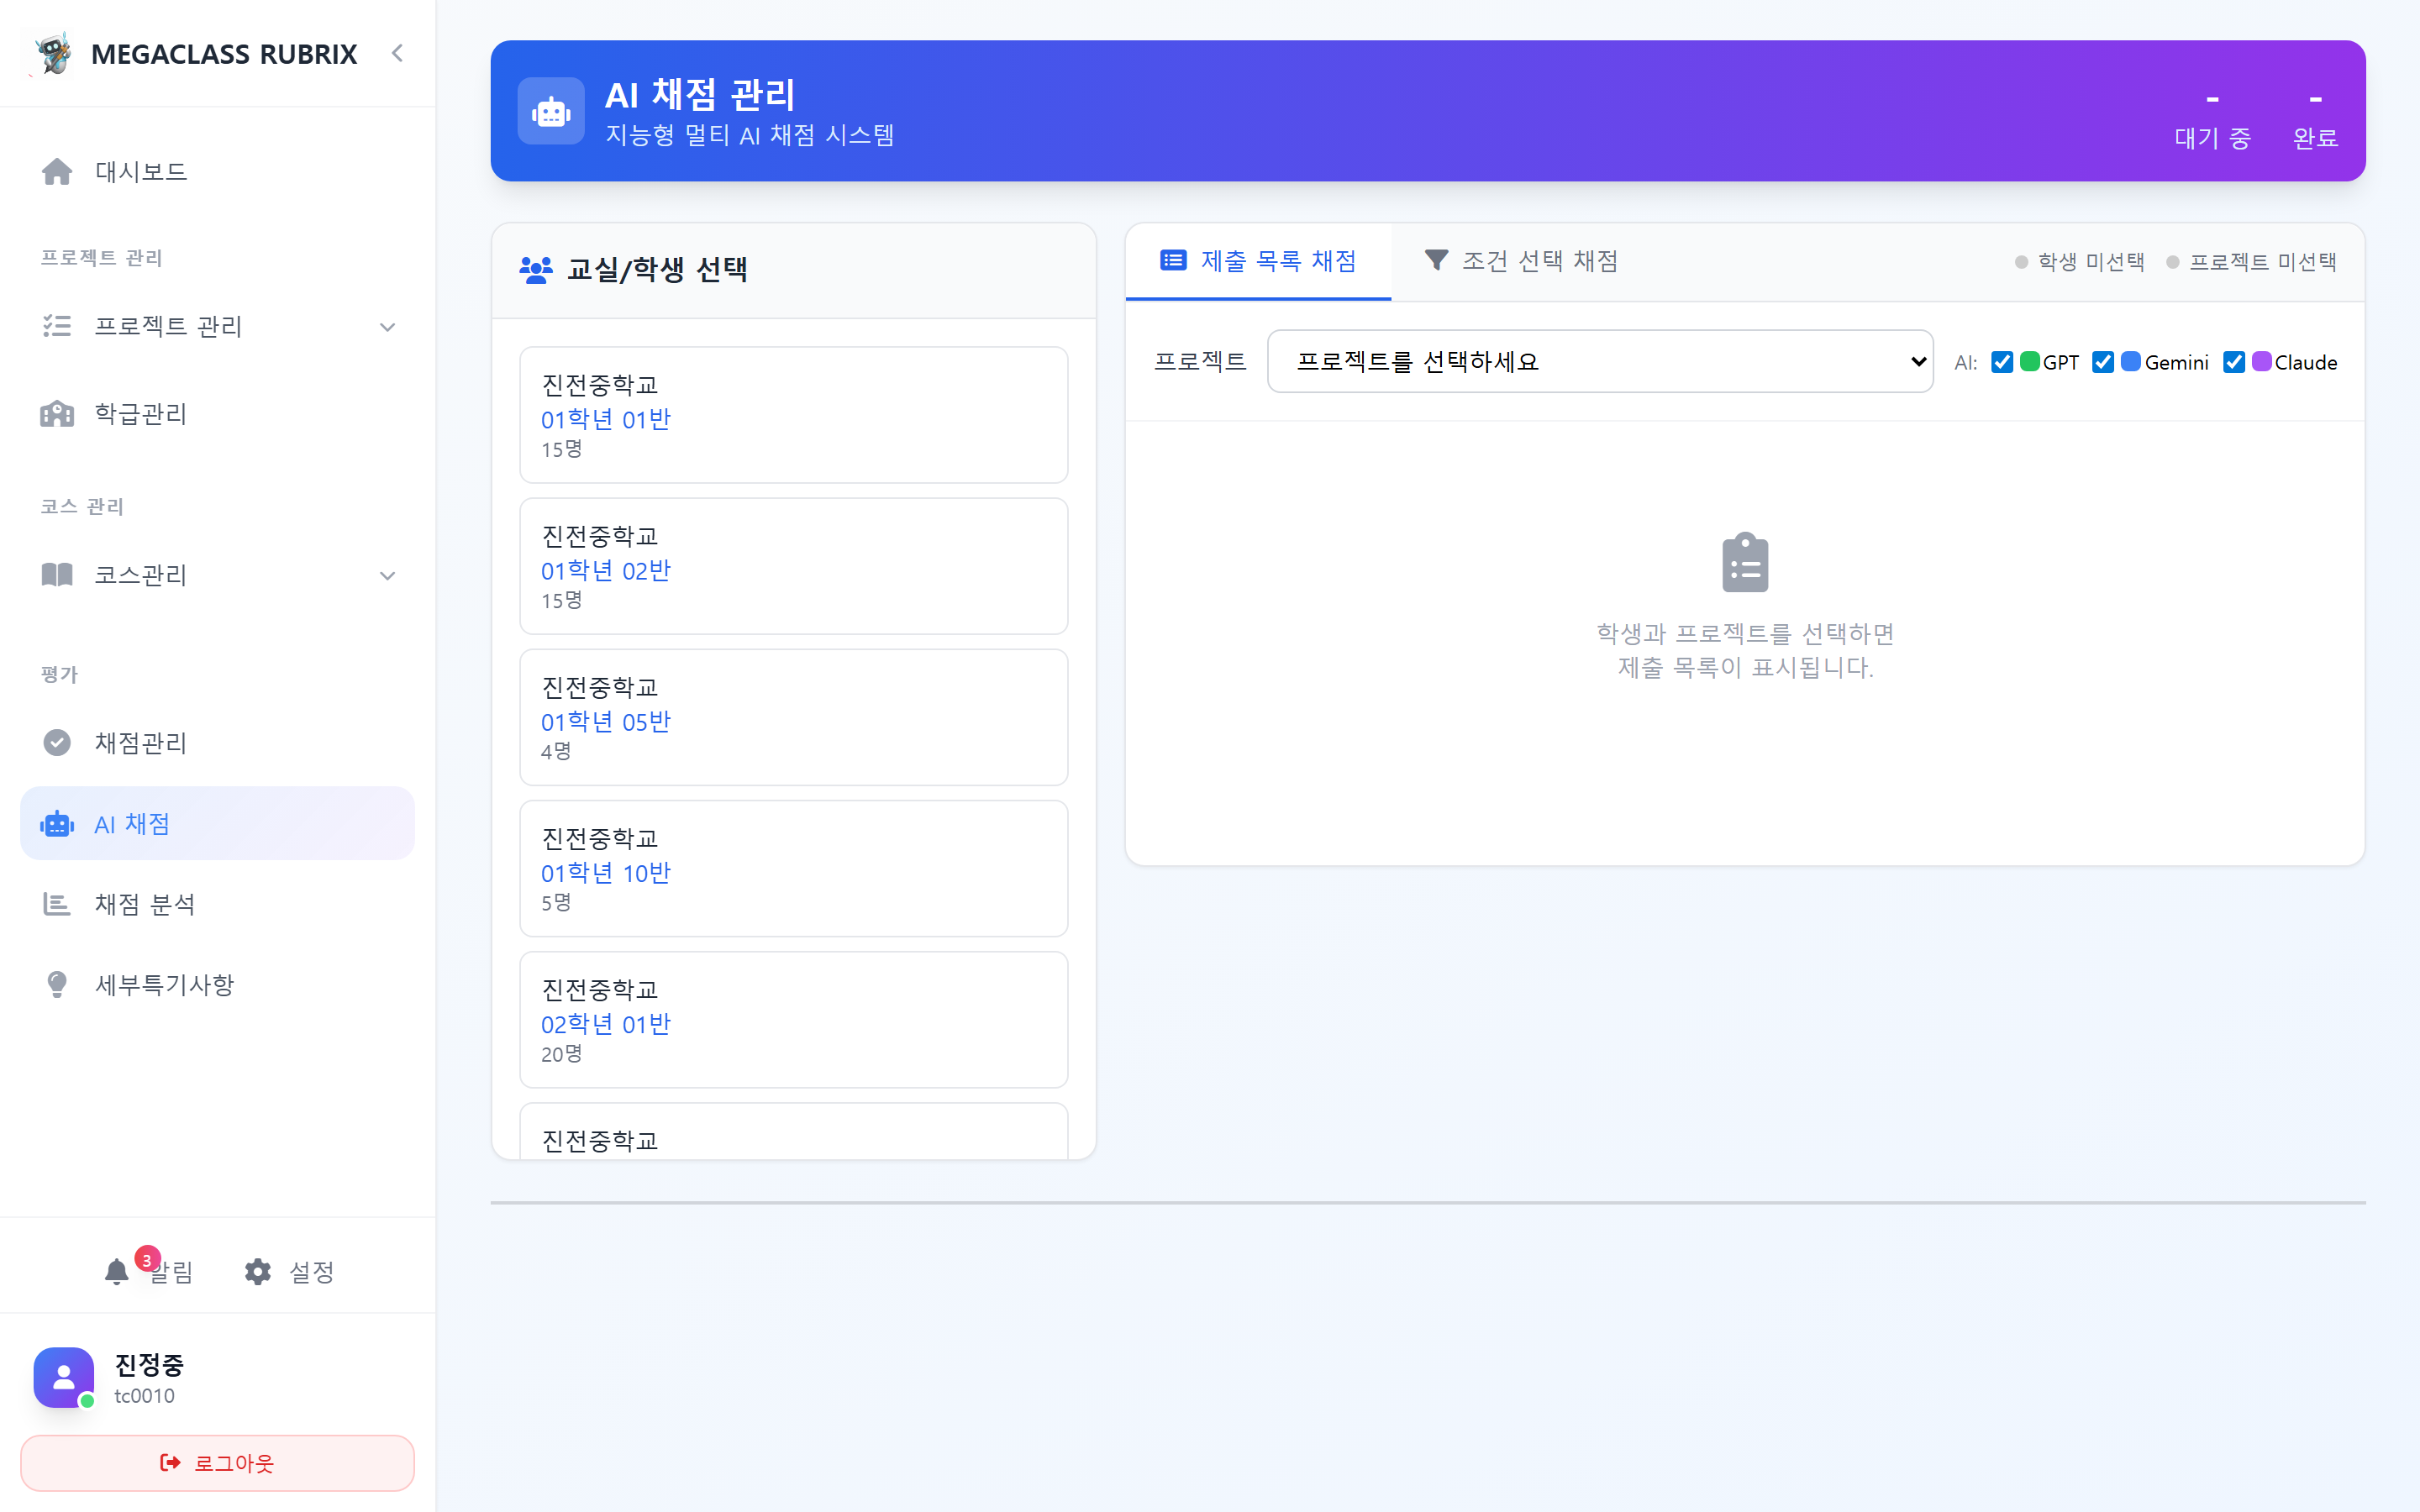Disable the GPT AI checkbox

pos(2002,362)
